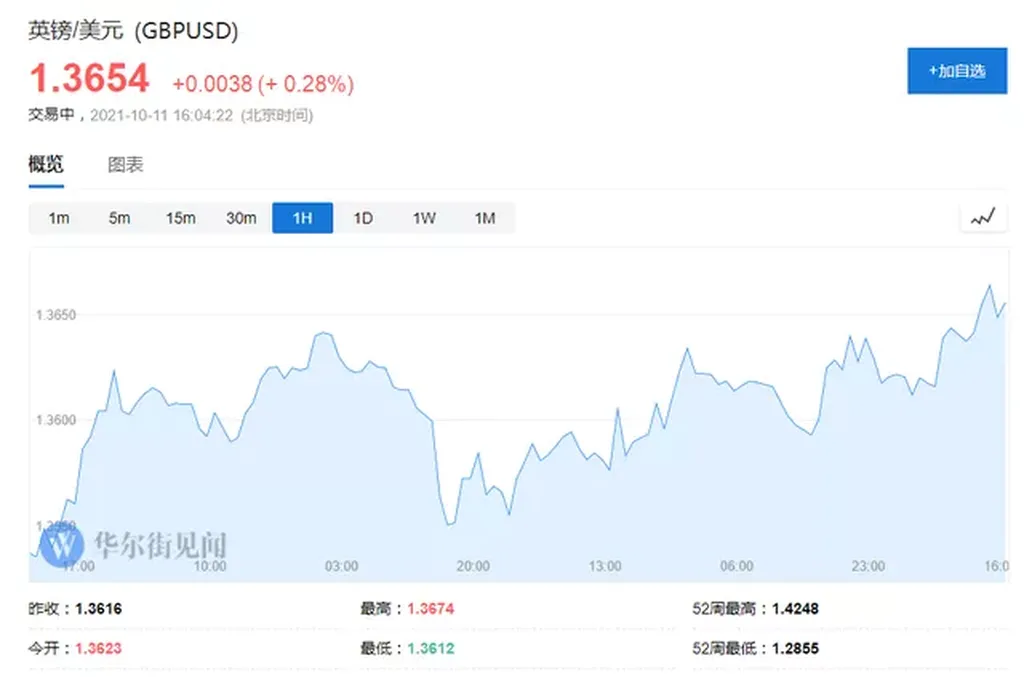Click the 最高 1.3674 value
Screen dimensions: 1024x677
430,608
